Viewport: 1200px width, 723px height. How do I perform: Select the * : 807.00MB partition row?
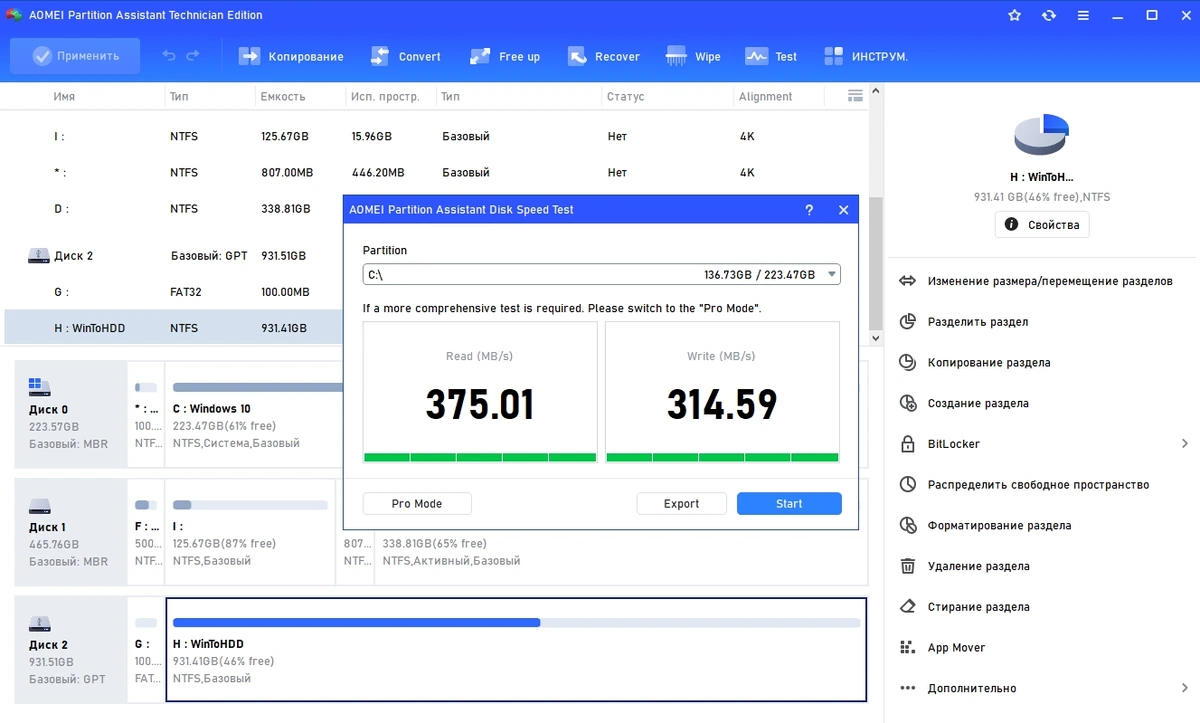[435, 172]
